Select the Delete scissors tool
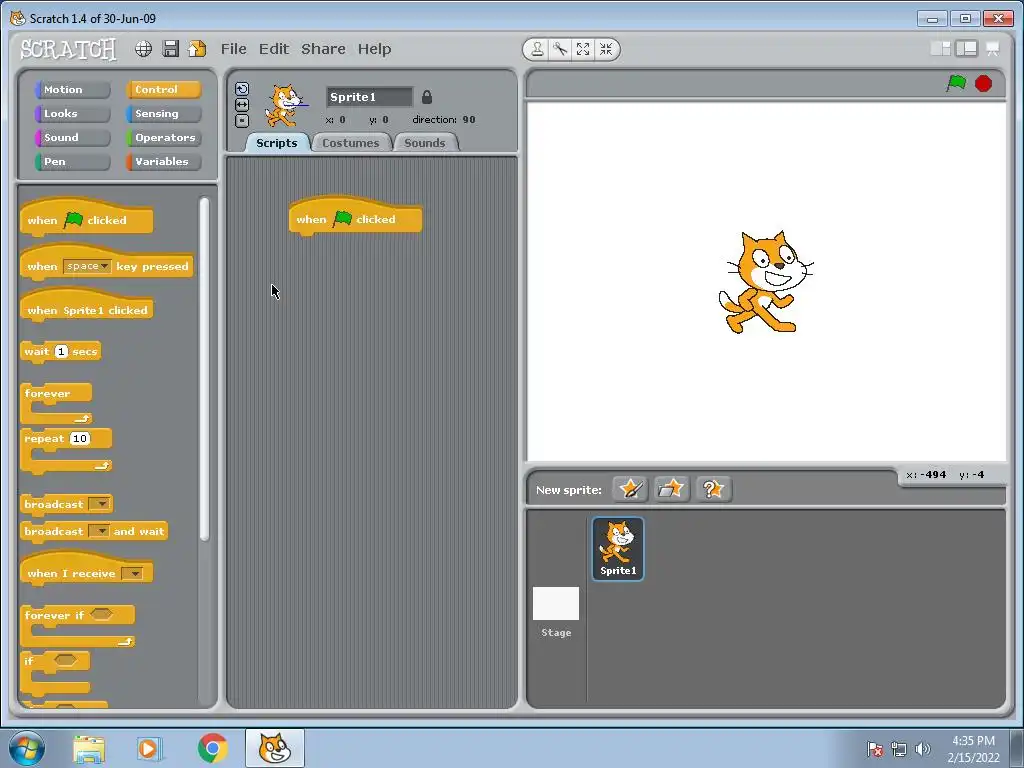Image resolution: width=1024 pixels, height=768 pixels. click(x=560, y=49)
